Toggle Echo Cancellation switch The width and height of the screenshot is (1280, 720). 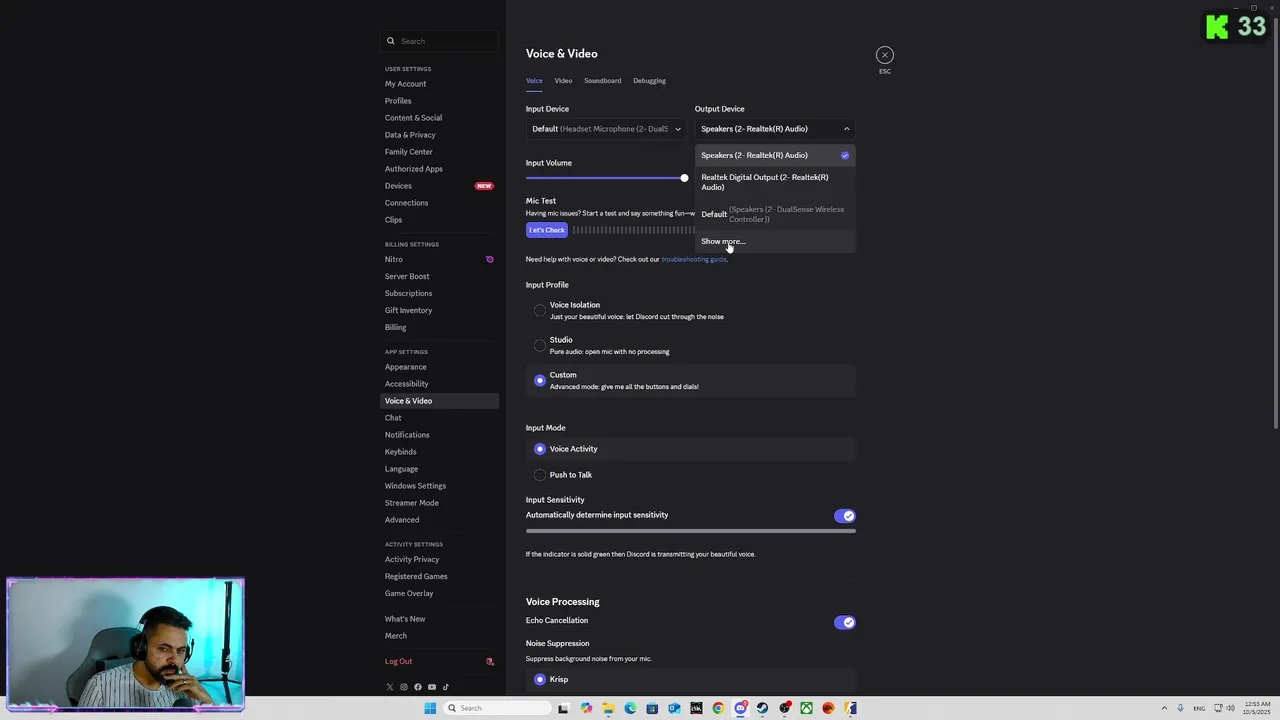(845, 622)
